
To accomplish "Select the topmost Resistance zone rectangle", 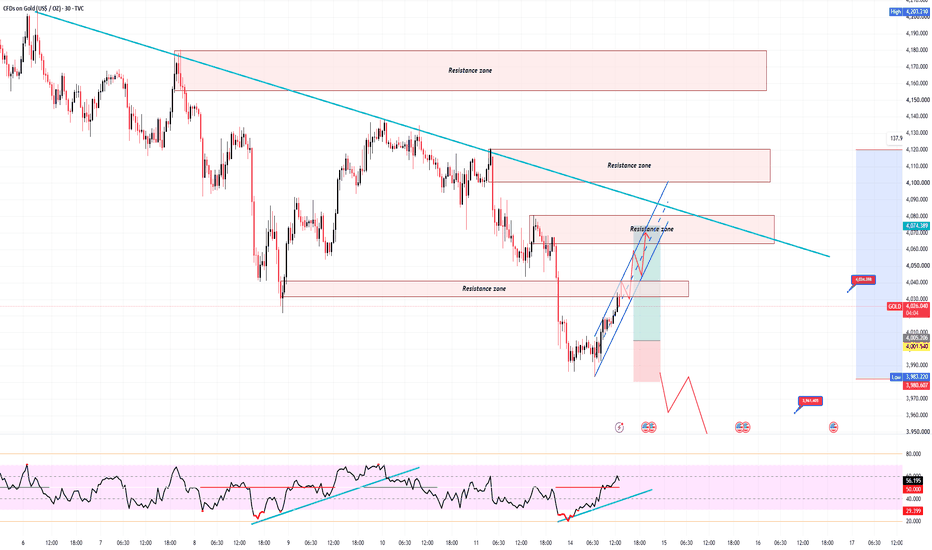I will [470, 70].
